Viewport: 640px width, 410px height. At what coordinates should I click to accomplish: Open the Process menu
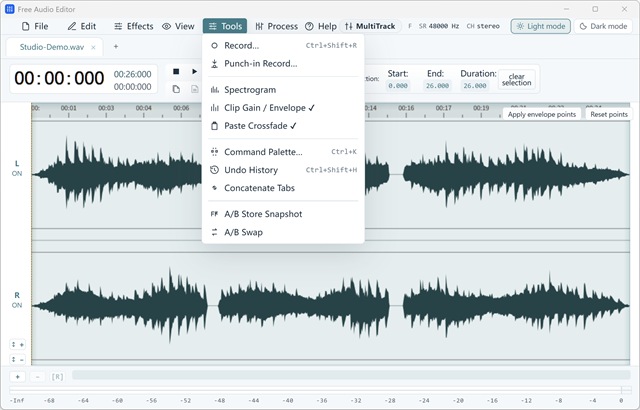click(x=276, y=26)
